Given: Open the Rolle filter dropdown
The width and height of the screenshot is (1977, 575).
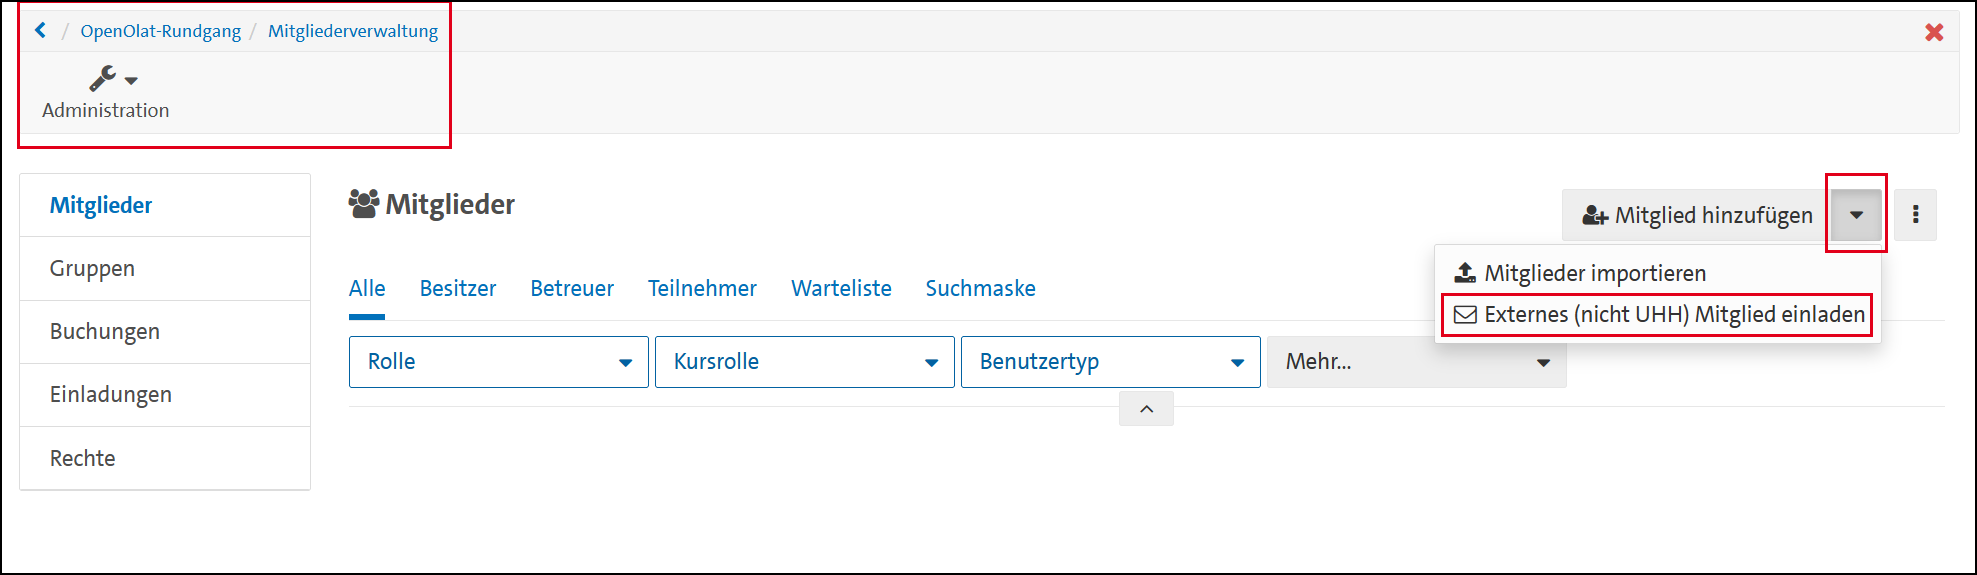Looking at the screenshot, I should pos(498,362).
